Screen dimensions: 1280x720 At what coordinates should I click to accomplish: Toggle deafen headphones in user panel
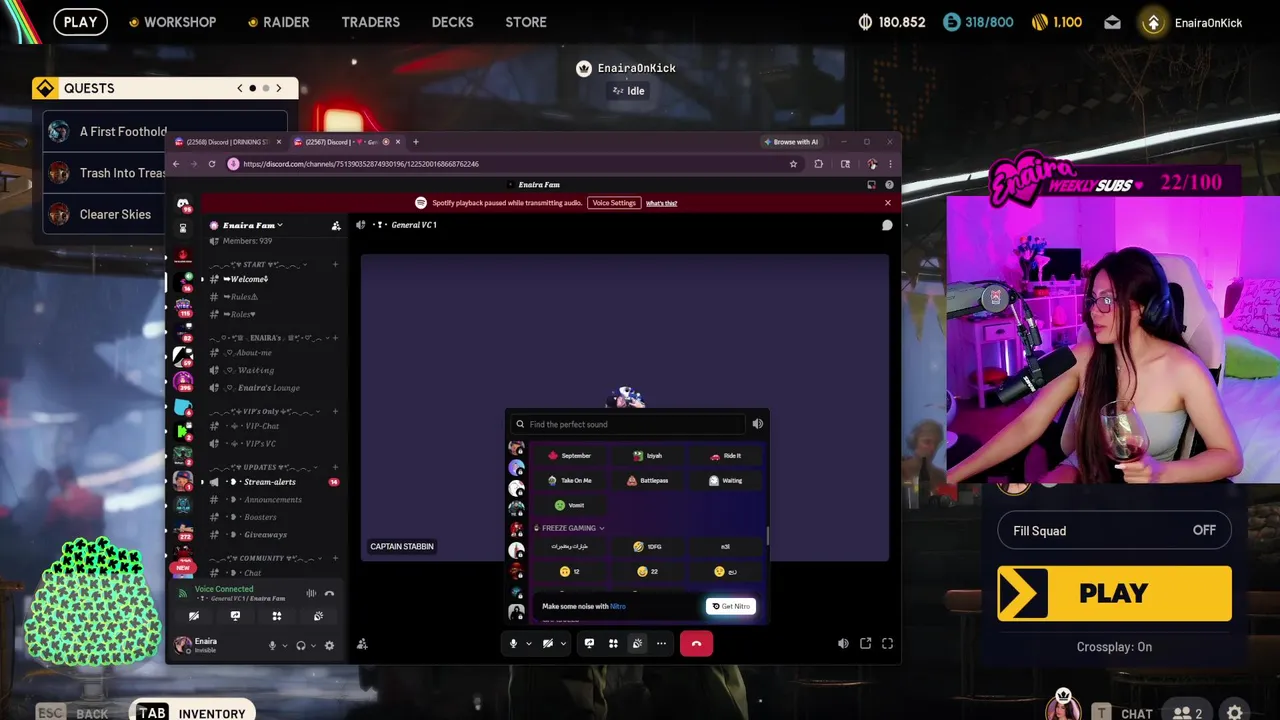pos(301,646)
